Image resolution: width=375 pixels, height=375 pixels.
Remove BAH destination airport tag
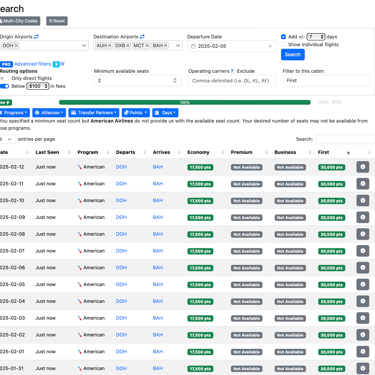tap(166, 45)
